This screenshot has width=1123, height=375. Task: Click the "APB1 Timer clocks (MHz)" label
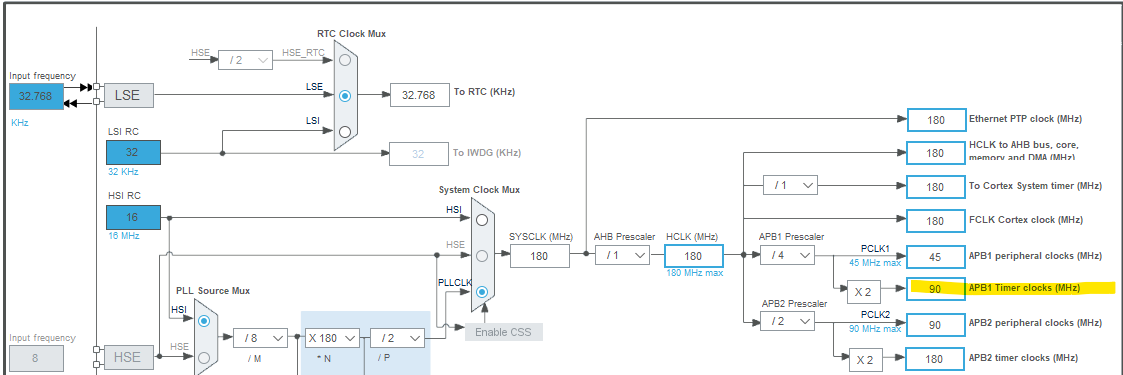(1024, 288)
